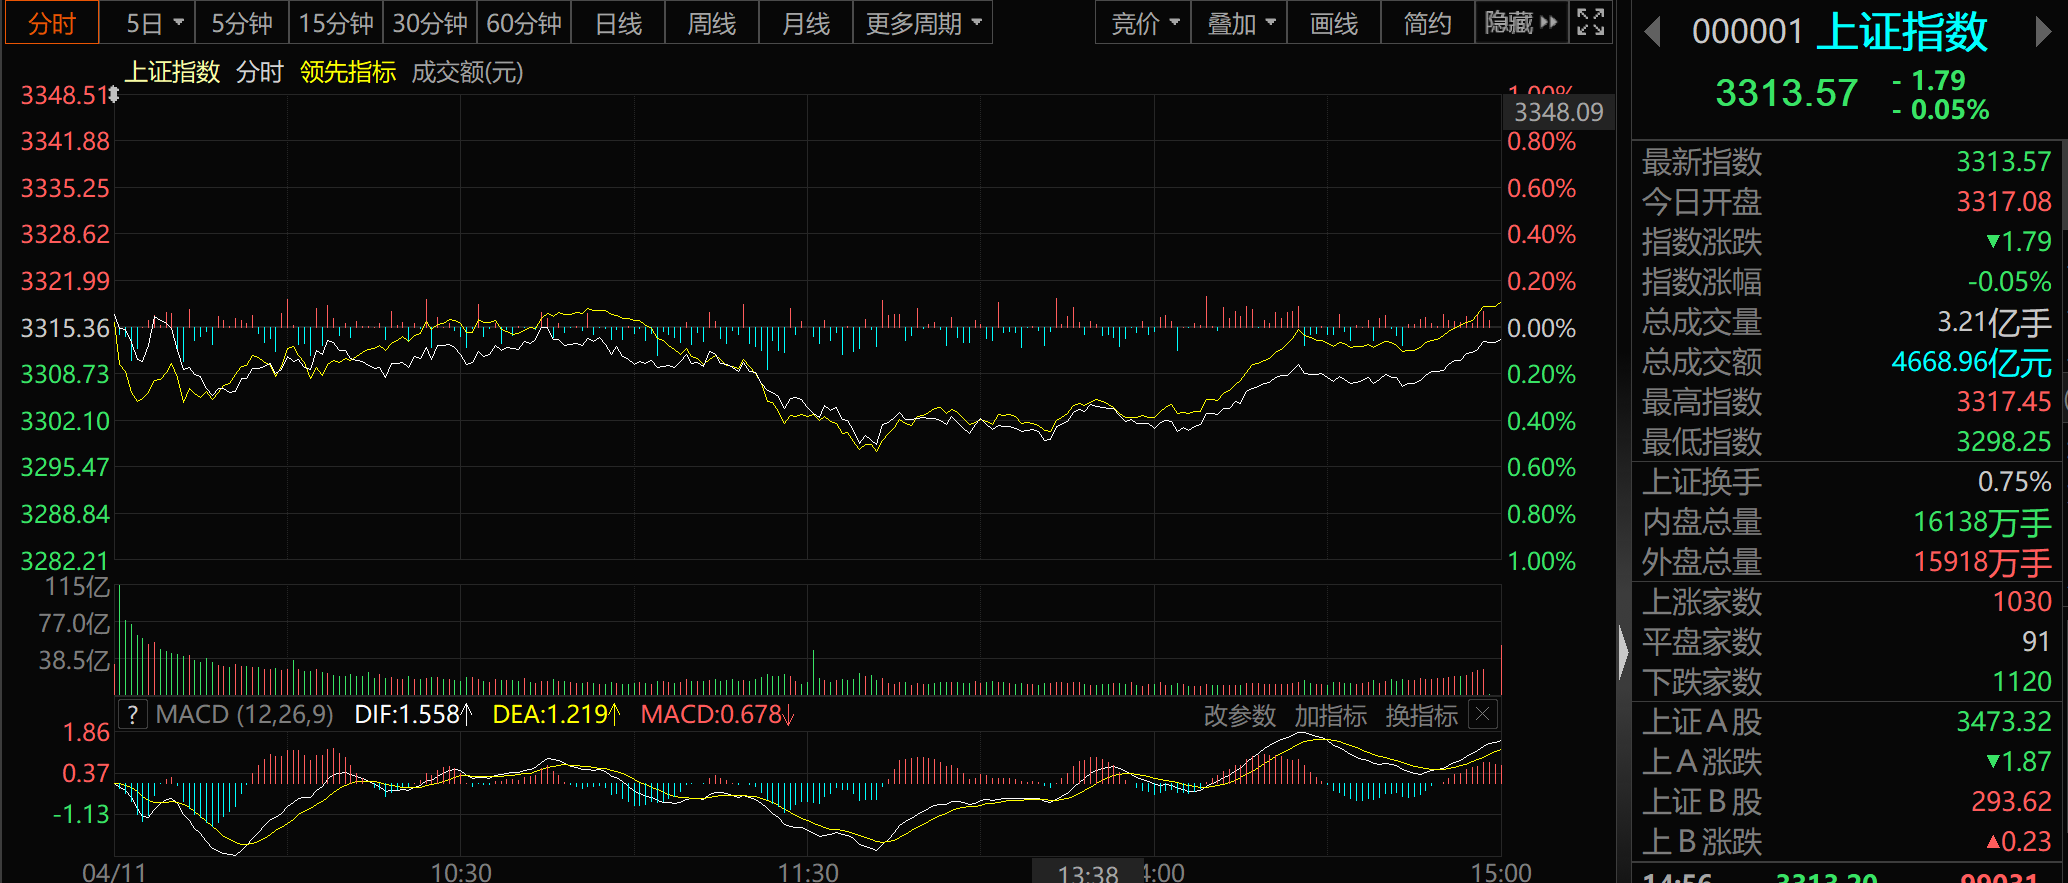Viewport: 2068px width, 883px height.
Task: Click the MACD help question mark icon
Action: tap(133, 715)
